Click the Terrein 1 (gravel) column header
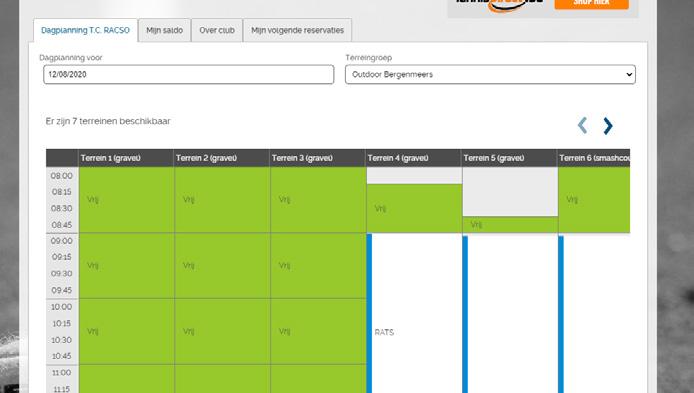Image resolution: width=694 pixels, height=393 pixels. coord(126,158)
